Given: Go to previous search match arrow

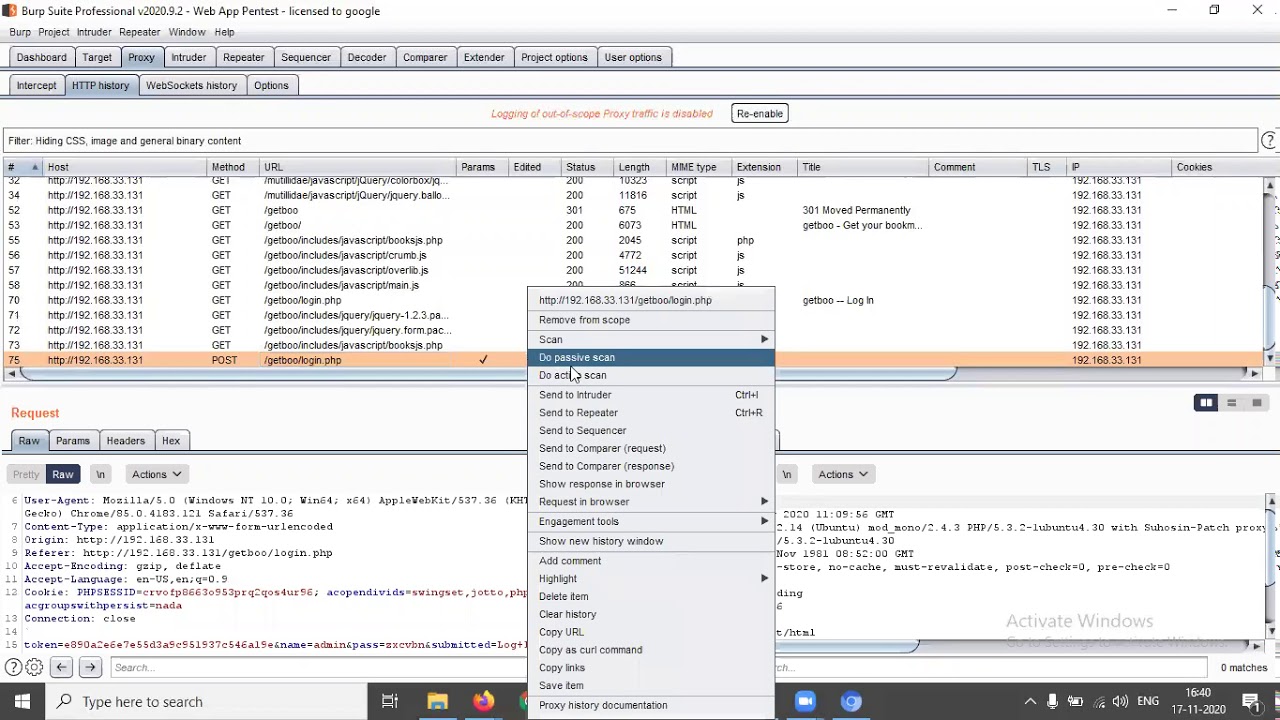Looking at the screenshot, I should pos(61,667).
